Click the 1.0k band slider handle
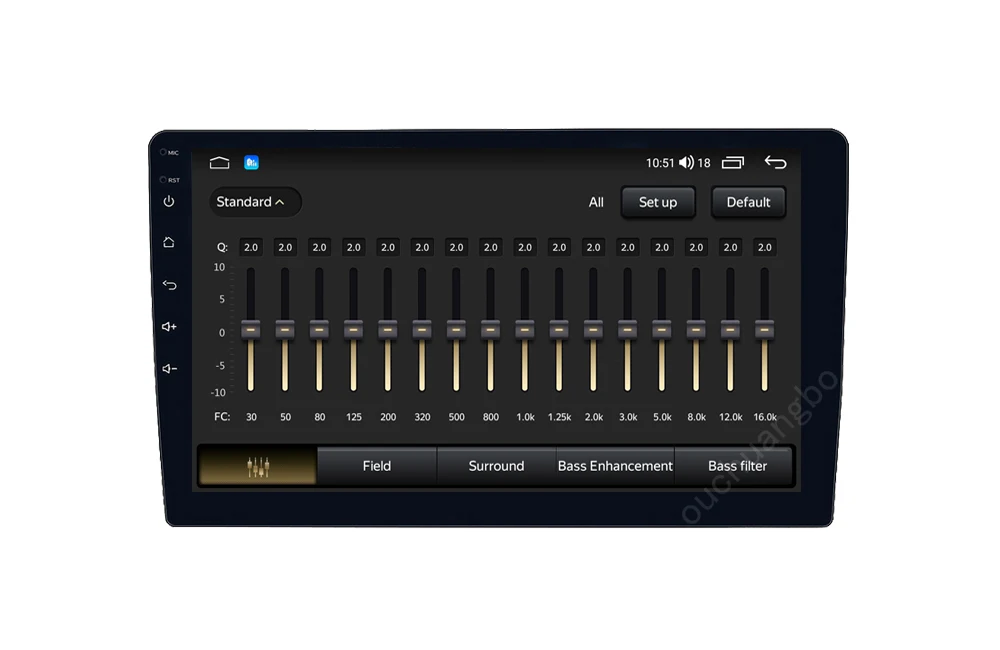This screenshot has height=650, width=1000. pos(524,330)
